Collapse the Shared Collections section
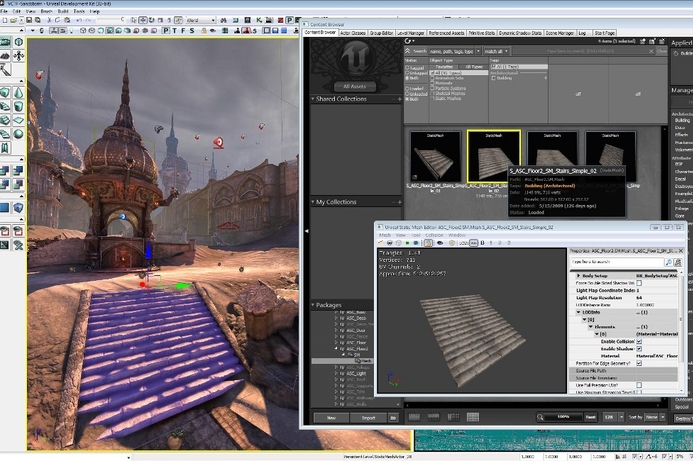This screenshot has width=693, height=461. coord(312,99)
